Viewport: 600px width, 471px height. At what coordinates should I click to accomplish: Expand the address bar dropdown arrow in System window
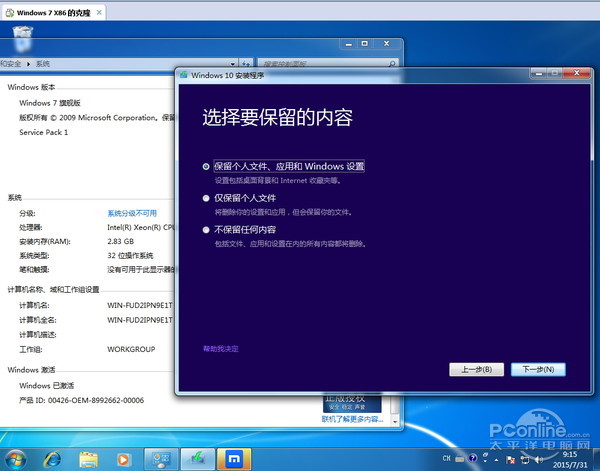point(235,63)
